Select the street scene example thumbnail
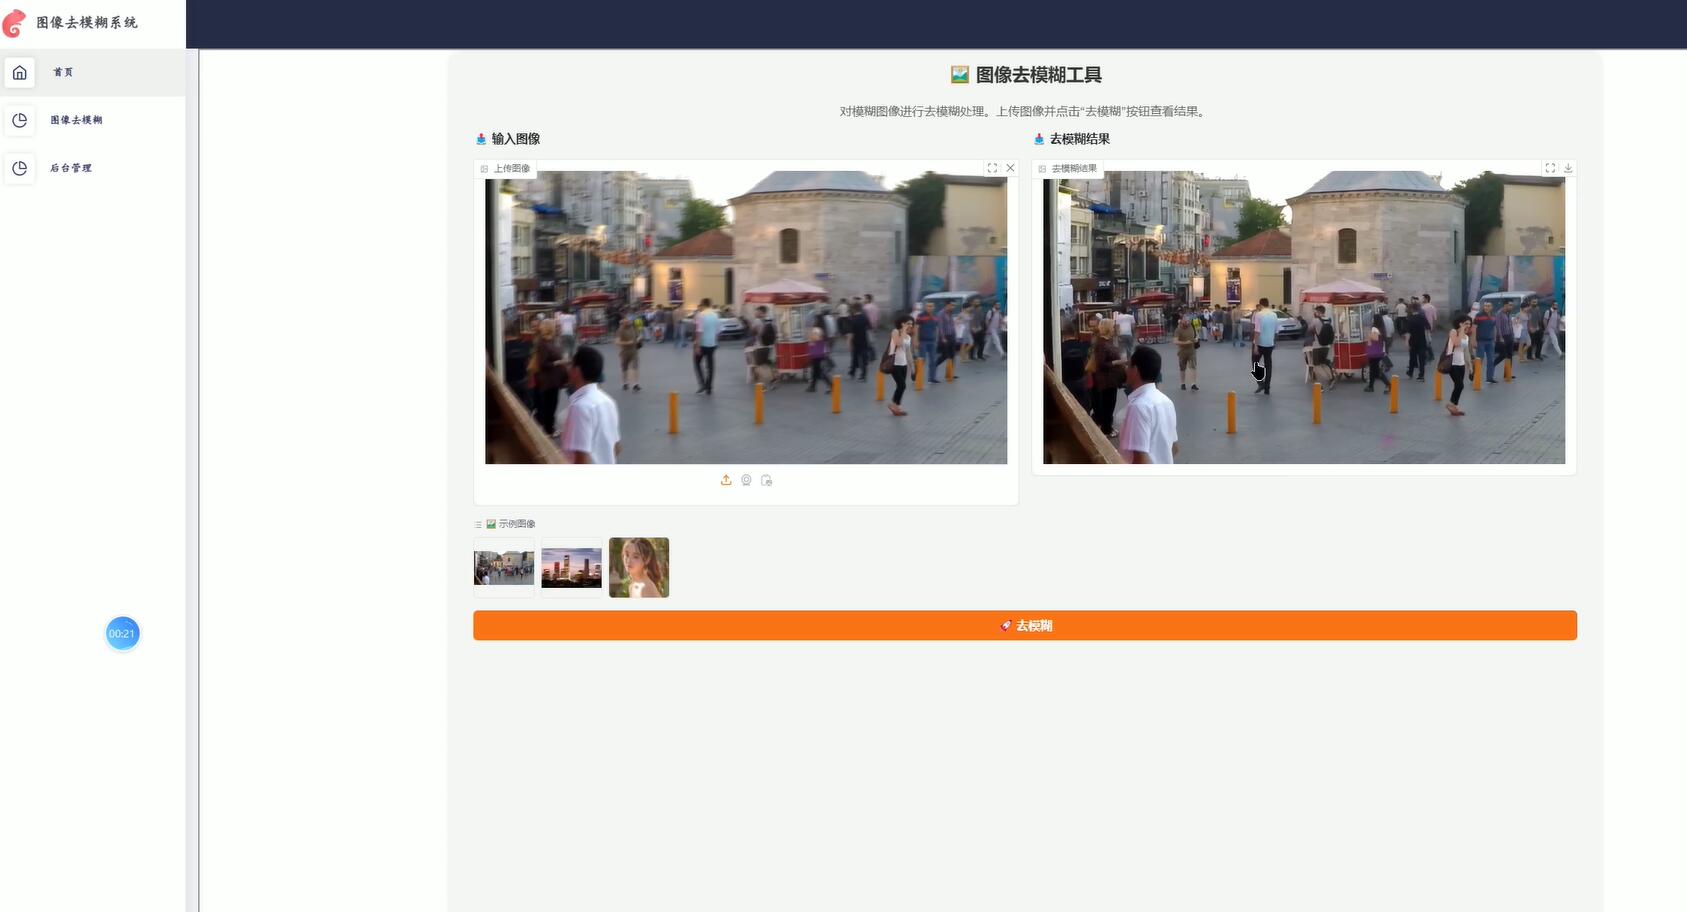 pyautogui.click(x=504, y=567)
